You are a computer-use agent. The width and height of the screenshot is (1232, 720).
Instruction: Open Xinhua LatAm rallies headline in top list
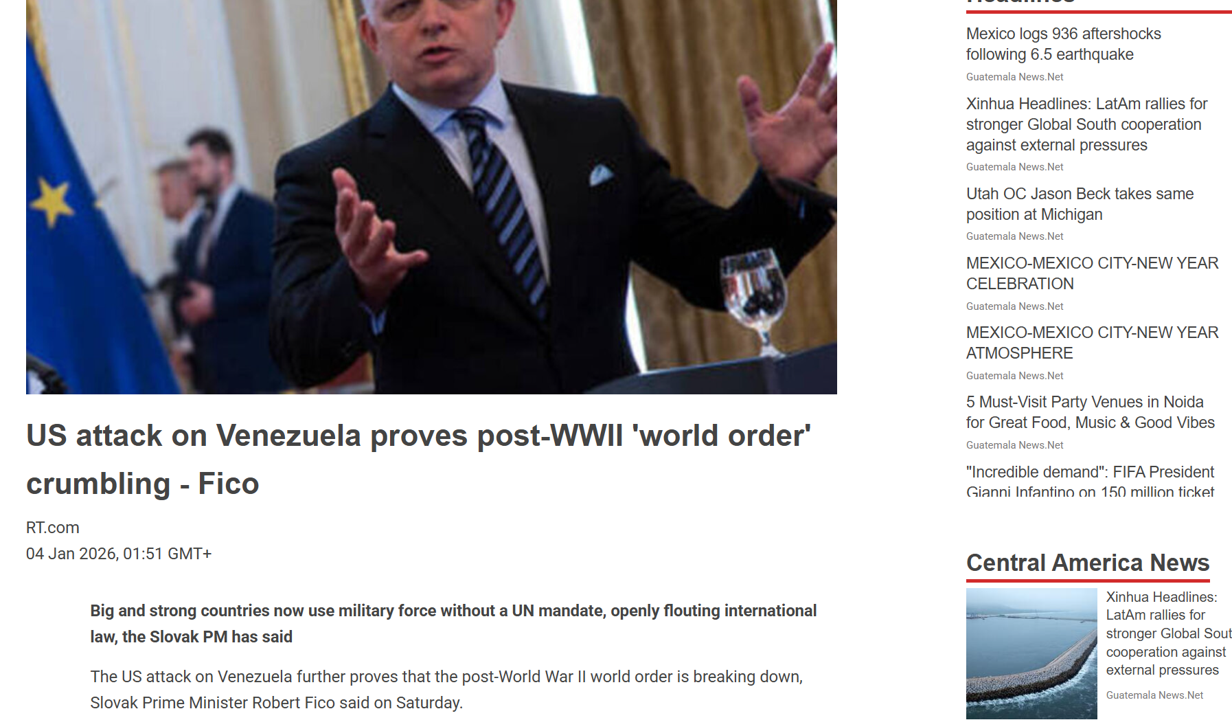(1086, 124)
